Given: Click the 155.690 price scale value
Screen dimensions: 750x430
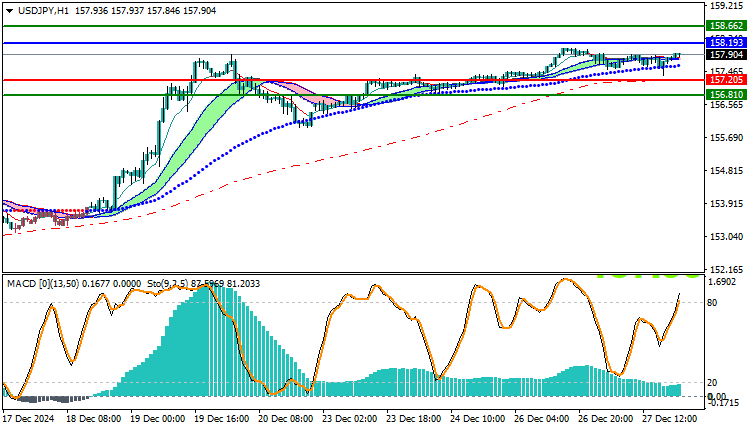Looking at the screenshot, I should pos(727,138).
